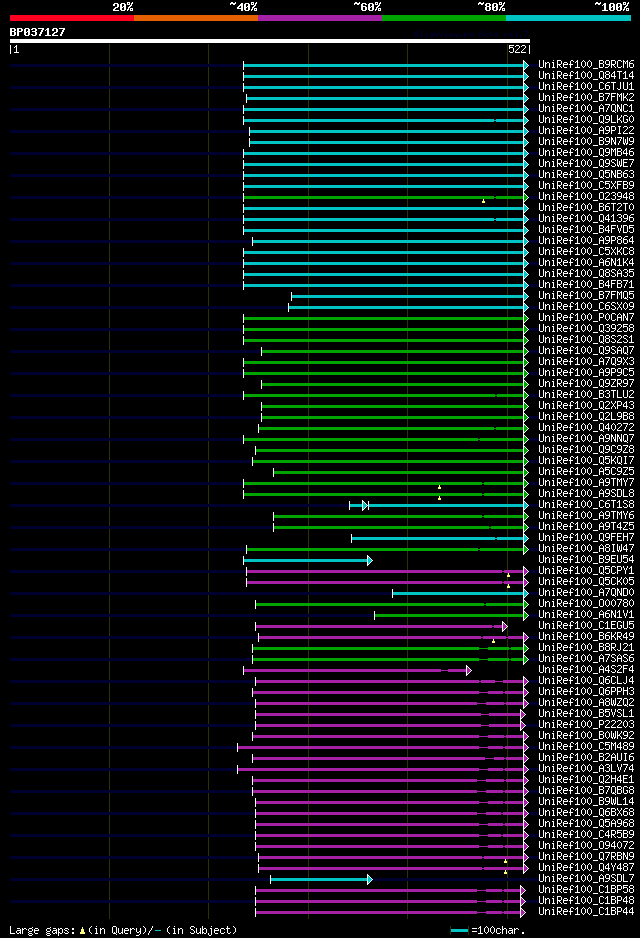Select the UniRef100_B3TLU2 label
Viewport: 640px width, 938px height.
pyautogui.click(x=586, y=395)
